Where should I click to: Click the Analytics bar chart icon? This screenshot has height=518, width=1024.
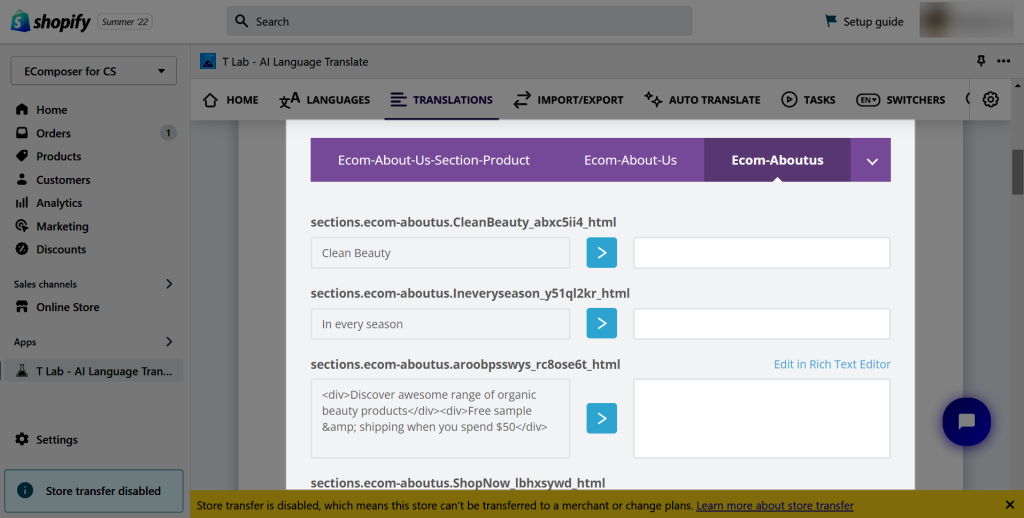pos(22,202)
